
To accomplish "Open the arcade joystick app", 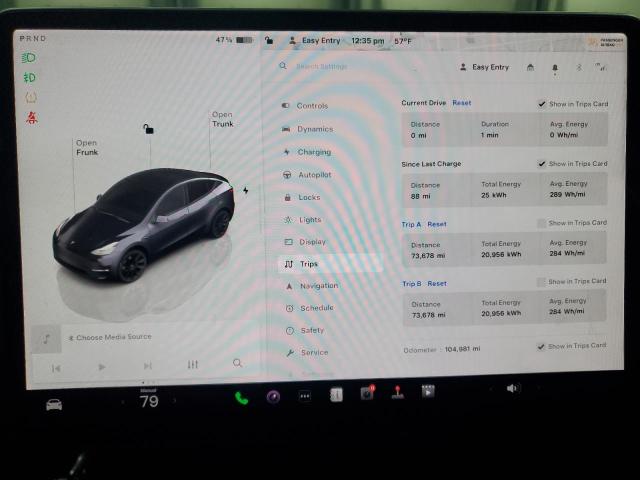I will tap(398, 392).
